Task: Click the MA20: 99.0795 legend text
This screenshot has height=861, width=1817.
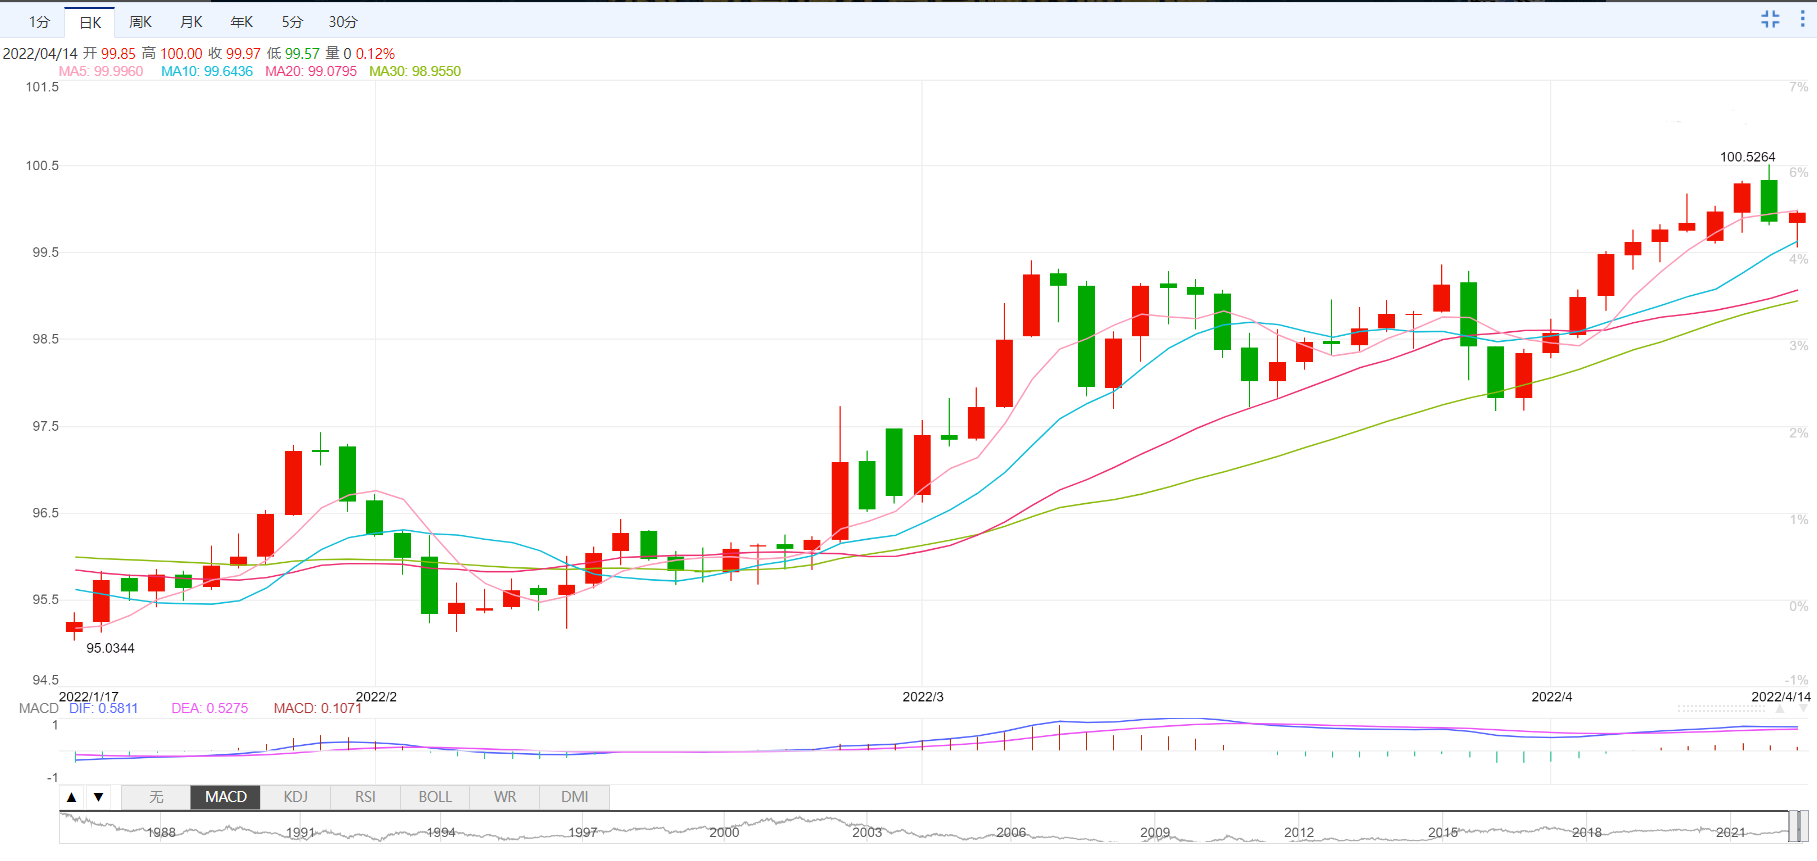Action: [x=311, y=71]
